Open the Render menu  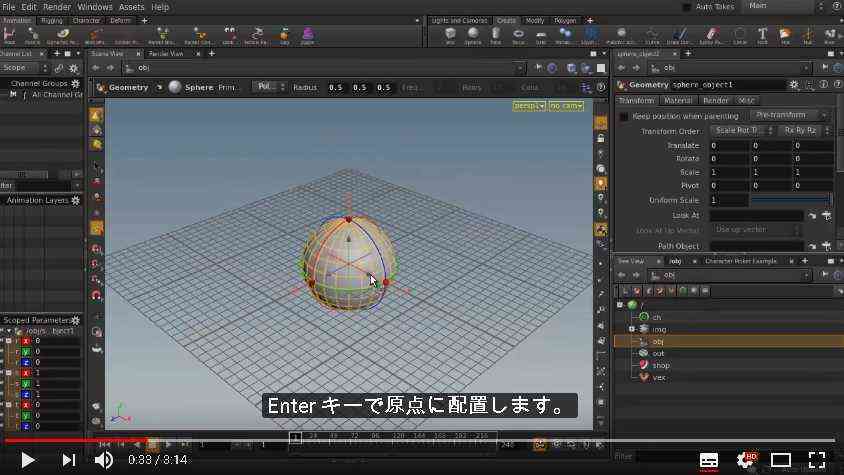click(x=57, y=7)
